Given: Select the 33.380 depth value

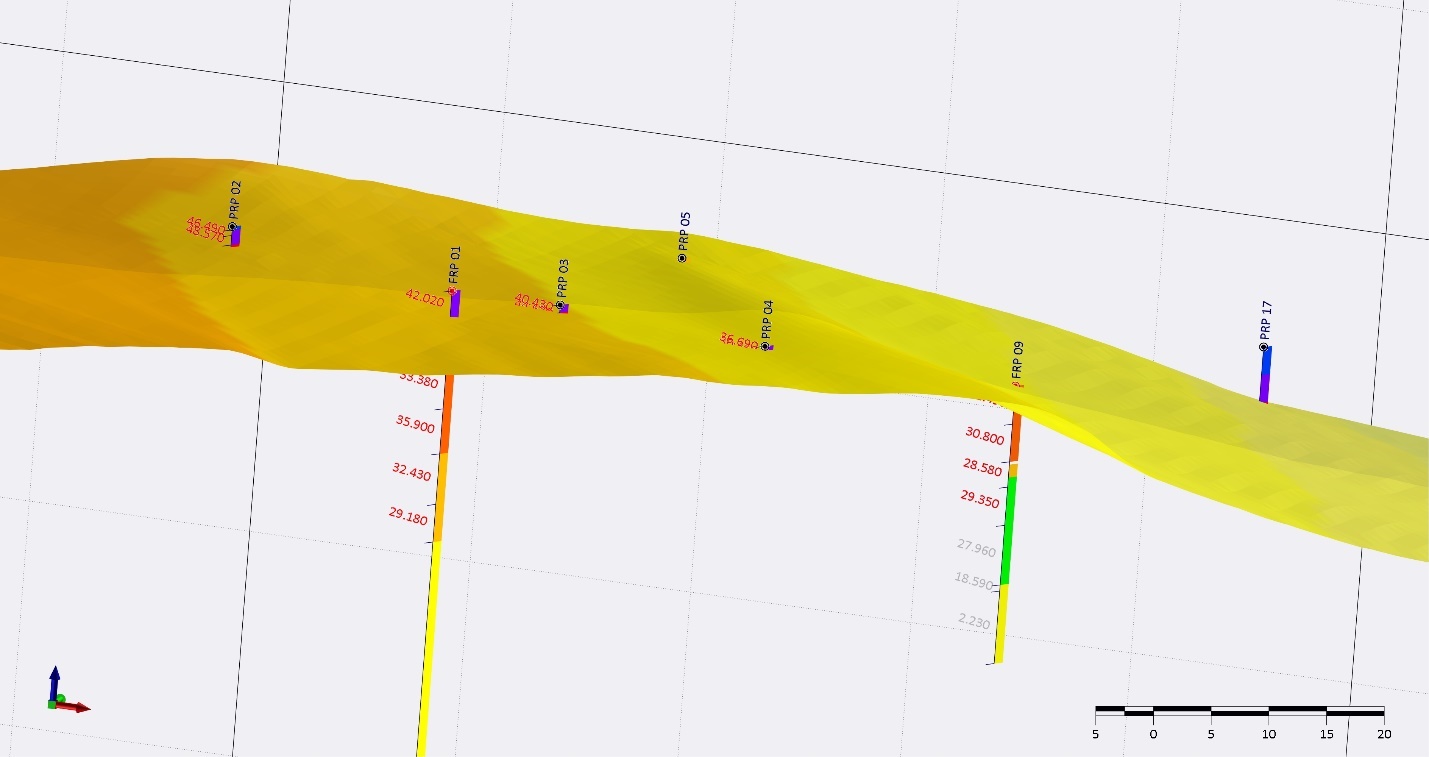Looking at the screenshot, I should coord(417,380).
